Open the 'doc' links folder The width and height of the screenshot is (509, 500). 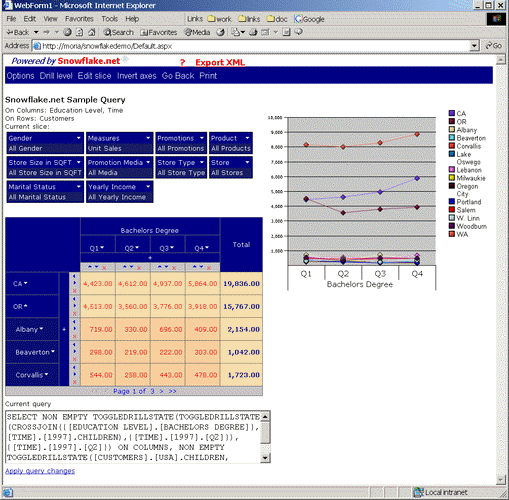coord(277,19)
